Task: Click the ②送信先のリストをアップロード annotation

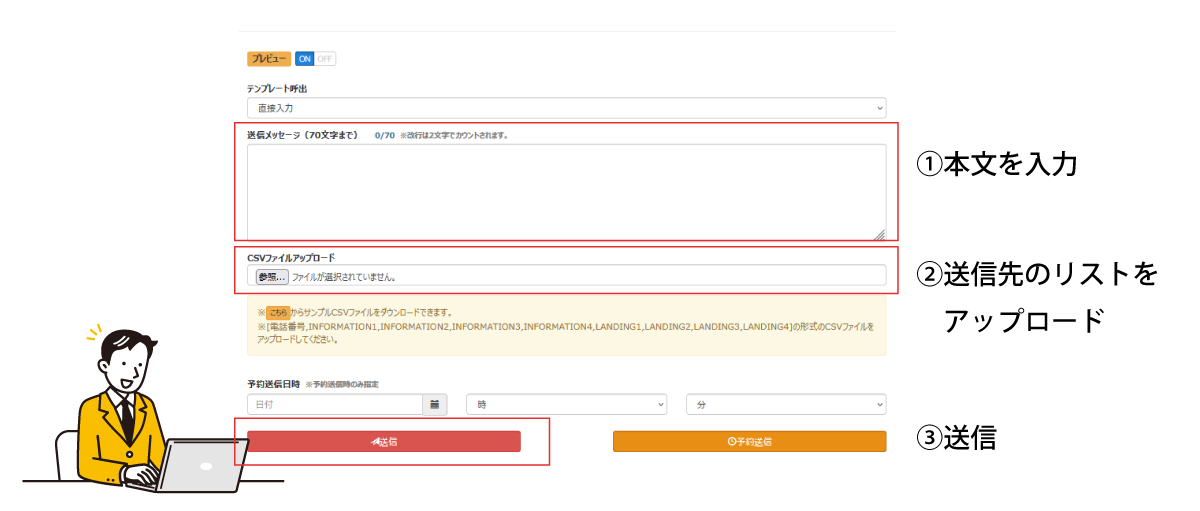Action: point(1036,297)
